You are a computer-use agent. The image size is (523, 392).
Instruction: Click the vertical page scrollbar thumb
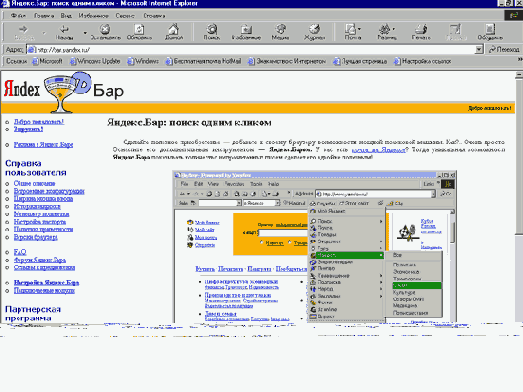(519, 156)
